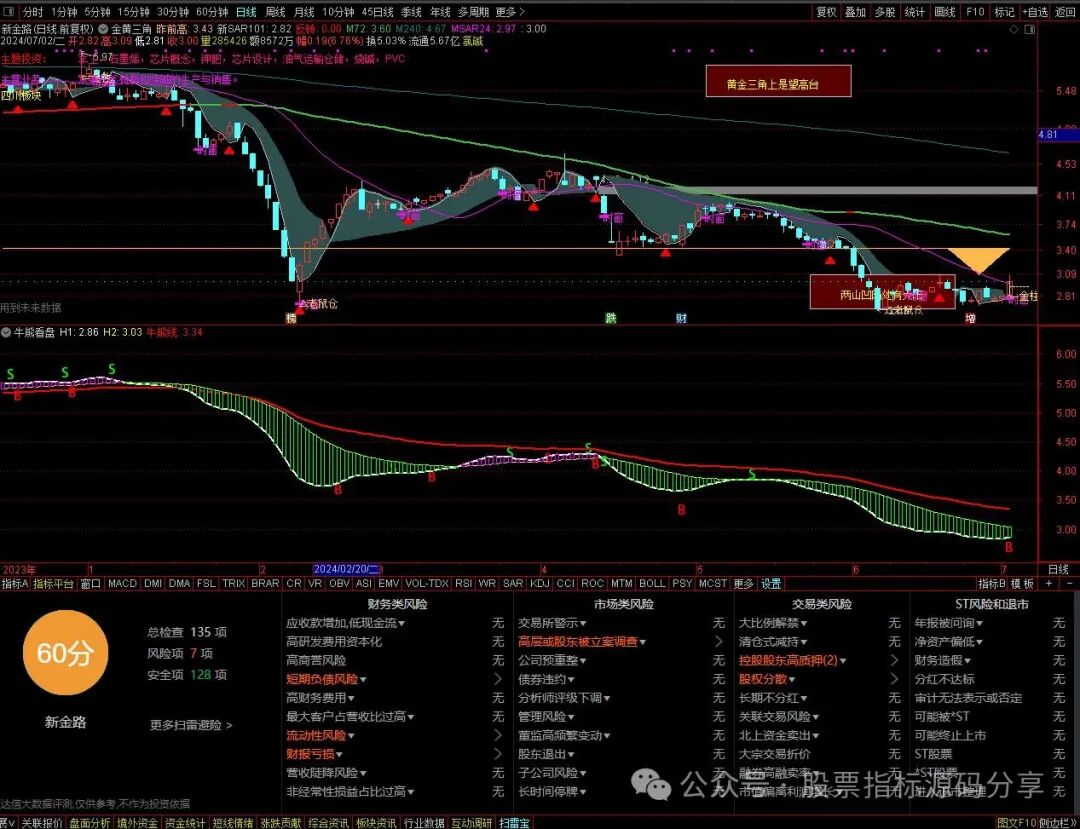Click the 2024/02/20 date marker on time axis
Image resolution: width=1080 pixels, height=829 pixels.
(x=346, y=569)
